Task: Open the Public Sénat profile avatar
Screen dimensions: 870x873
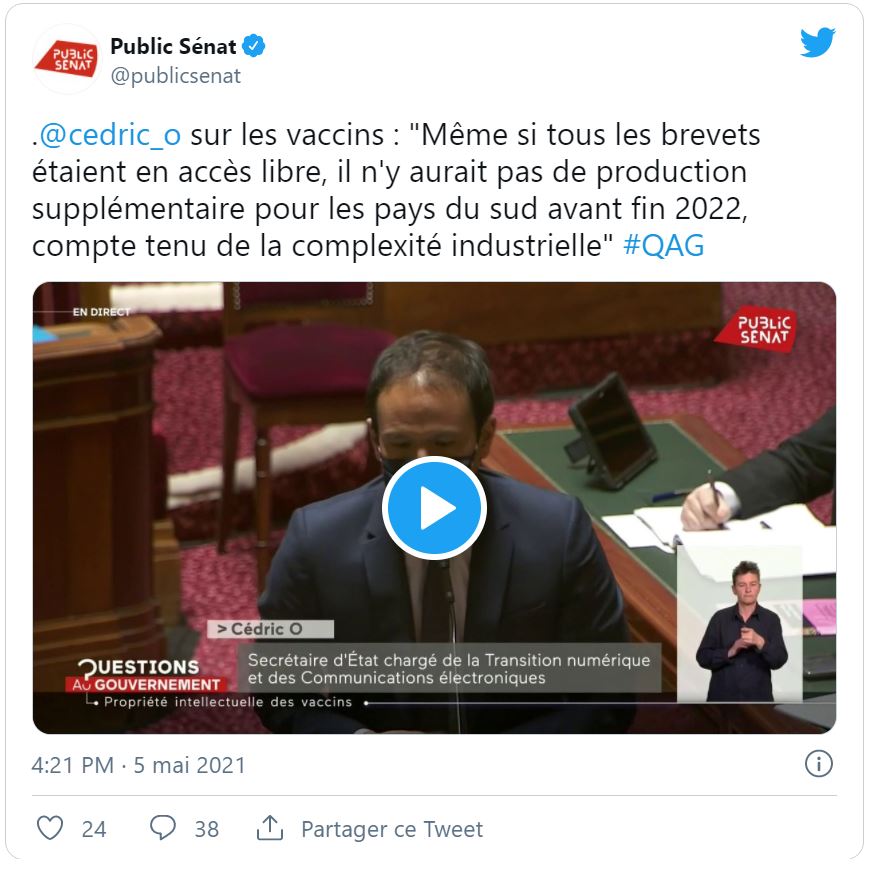Action: pyautogui.click(x=67, y=59)
